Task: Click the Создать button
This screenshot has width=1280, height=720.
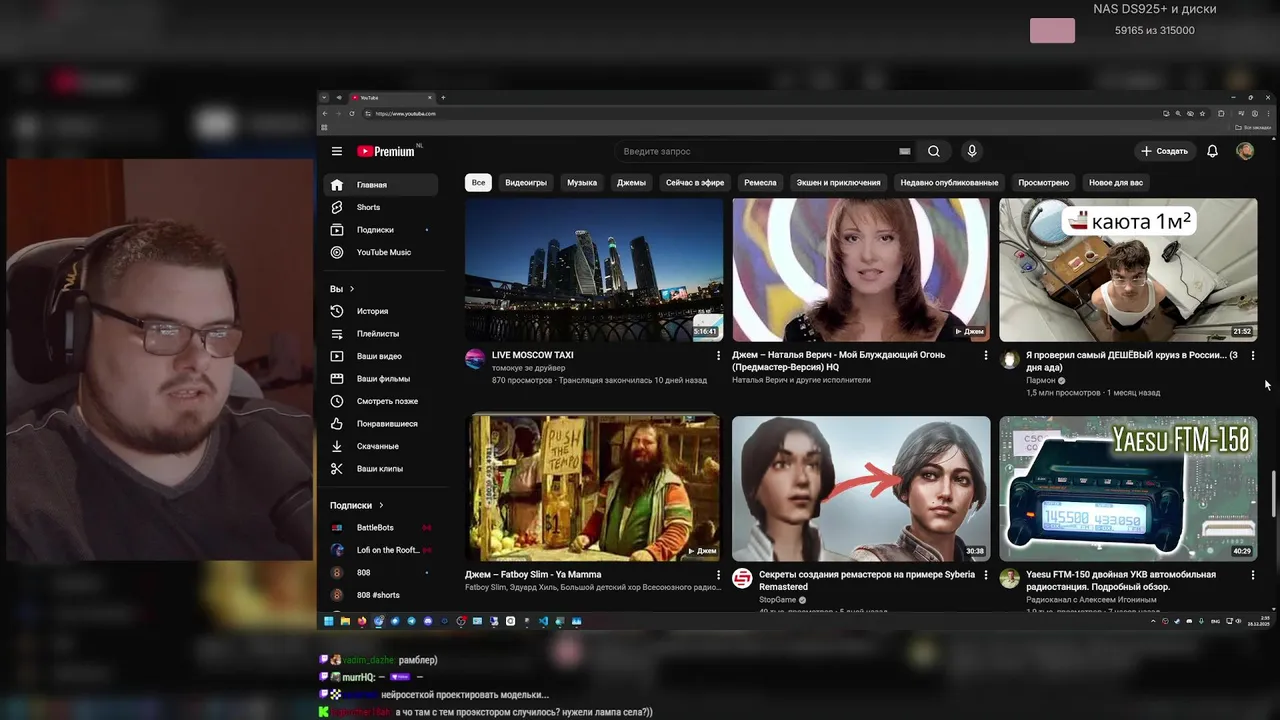Action: pyautogui.click(x=1165, y=151)
